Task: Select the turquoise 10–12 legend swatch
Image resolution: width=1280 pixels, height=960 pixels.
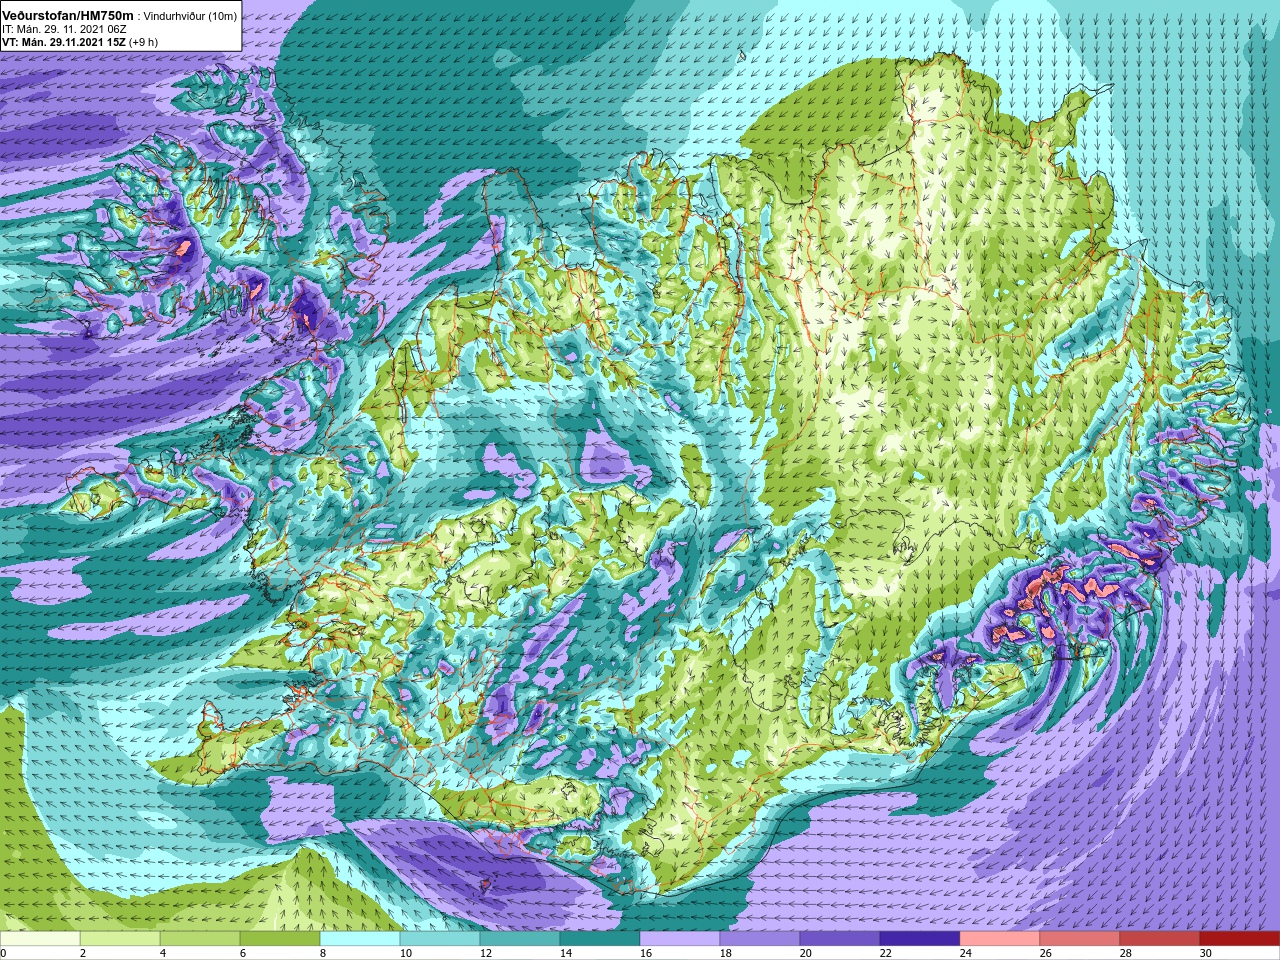Action: tap(440, 939)
